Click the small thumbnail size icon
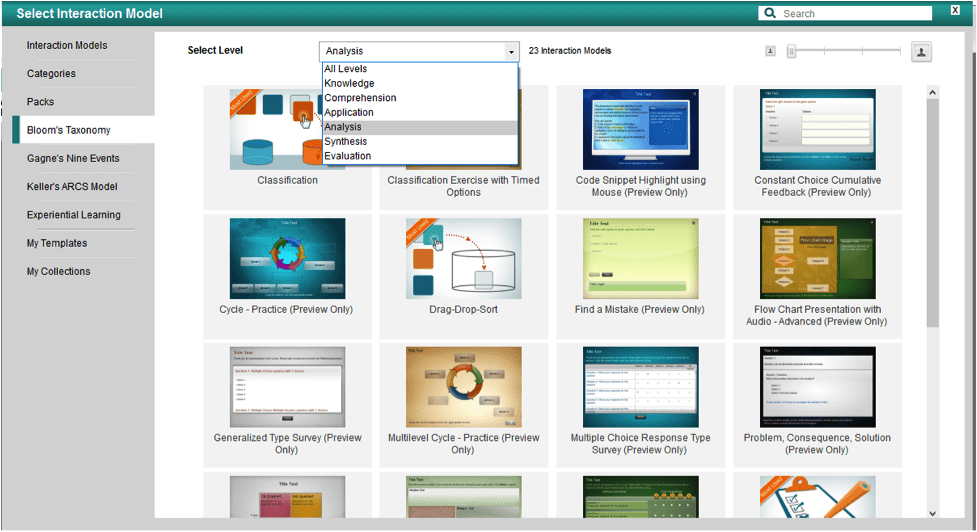This screenshot has width=977, height=532. point(771,51)
